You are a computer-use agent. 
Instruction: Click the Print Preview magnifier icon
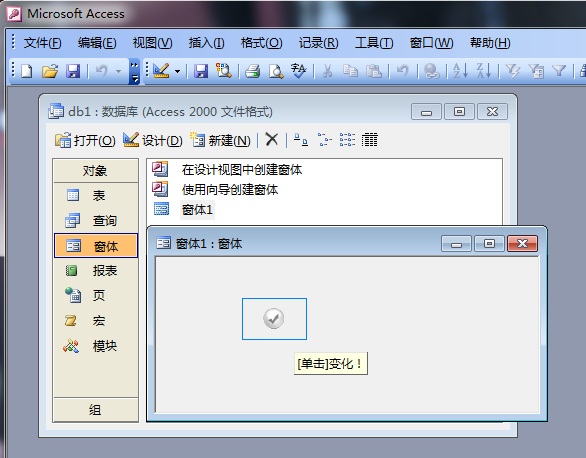pos(276,70)
